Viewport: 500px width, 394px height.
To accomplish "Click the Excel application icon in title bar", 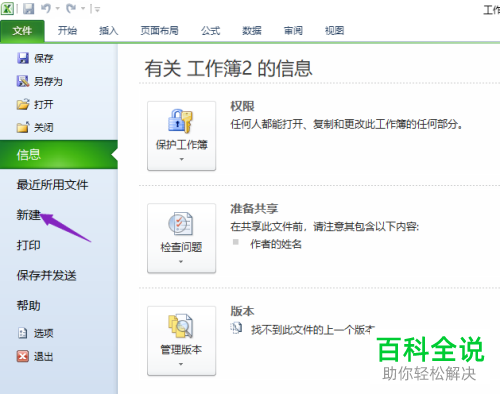I will click(x=7, y=8).
